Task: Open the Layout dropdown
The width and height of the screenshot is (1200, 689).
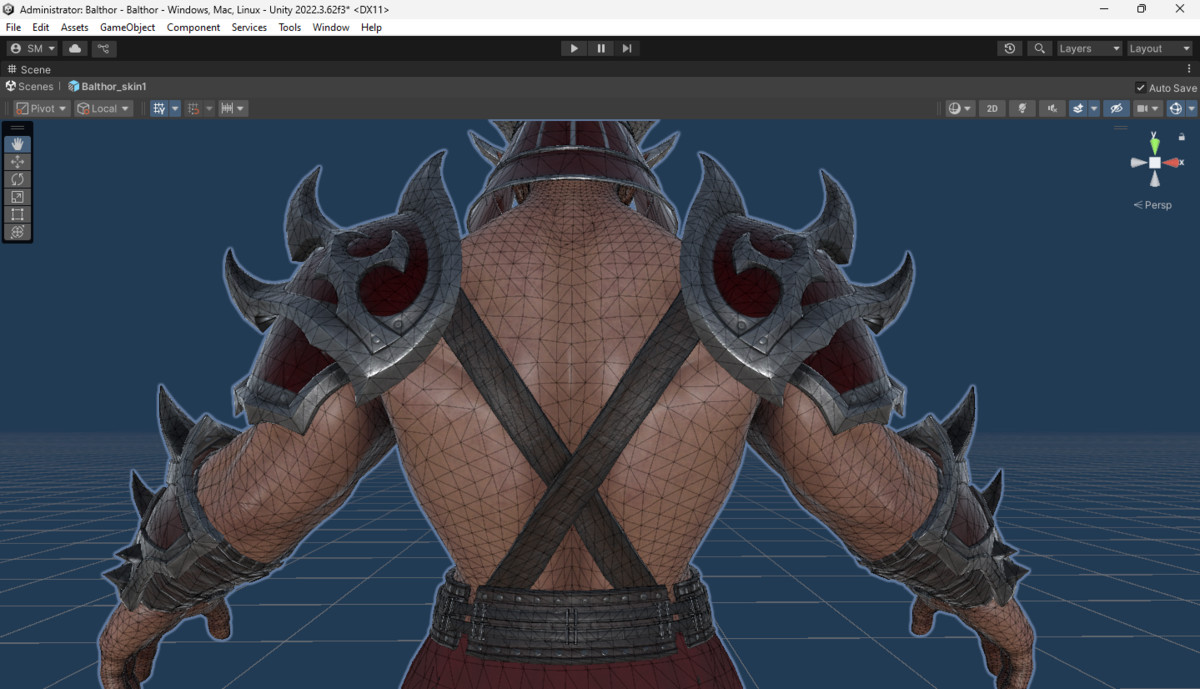Action: click(x=1160, y=48)
